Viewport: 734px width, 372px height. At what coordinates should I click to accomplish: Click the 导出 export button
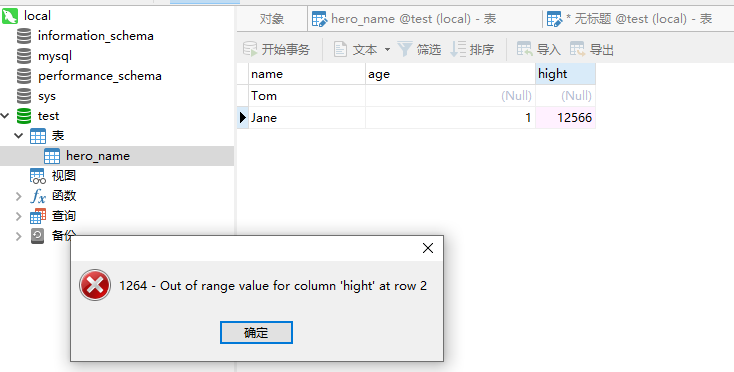point(592,49)
